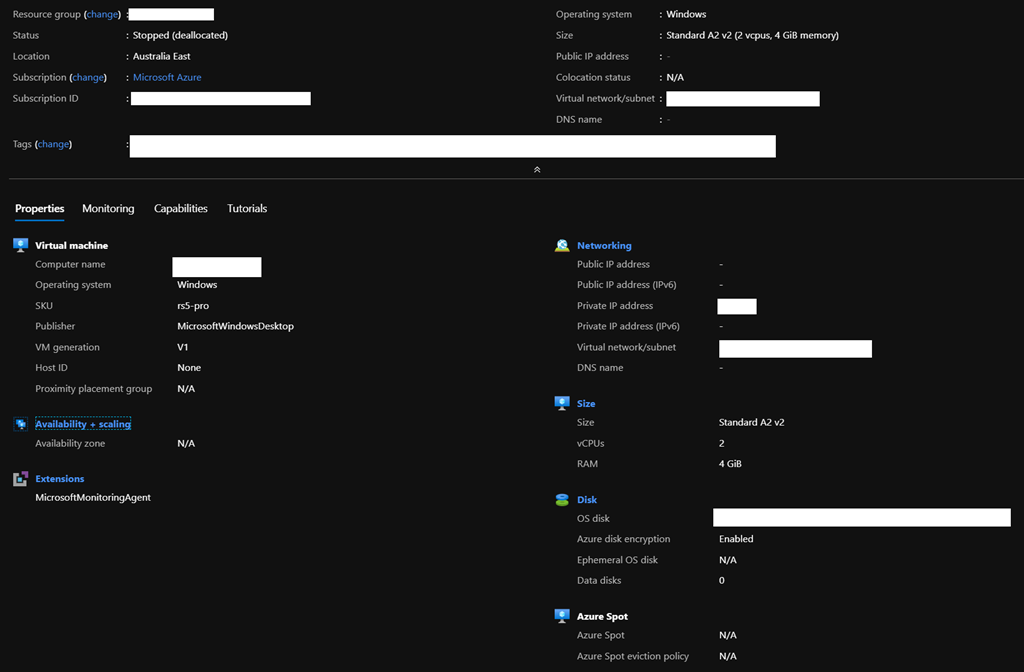Select the Properties tab
The width and height of the screenshot is (1024, 672).
[40, 209]
